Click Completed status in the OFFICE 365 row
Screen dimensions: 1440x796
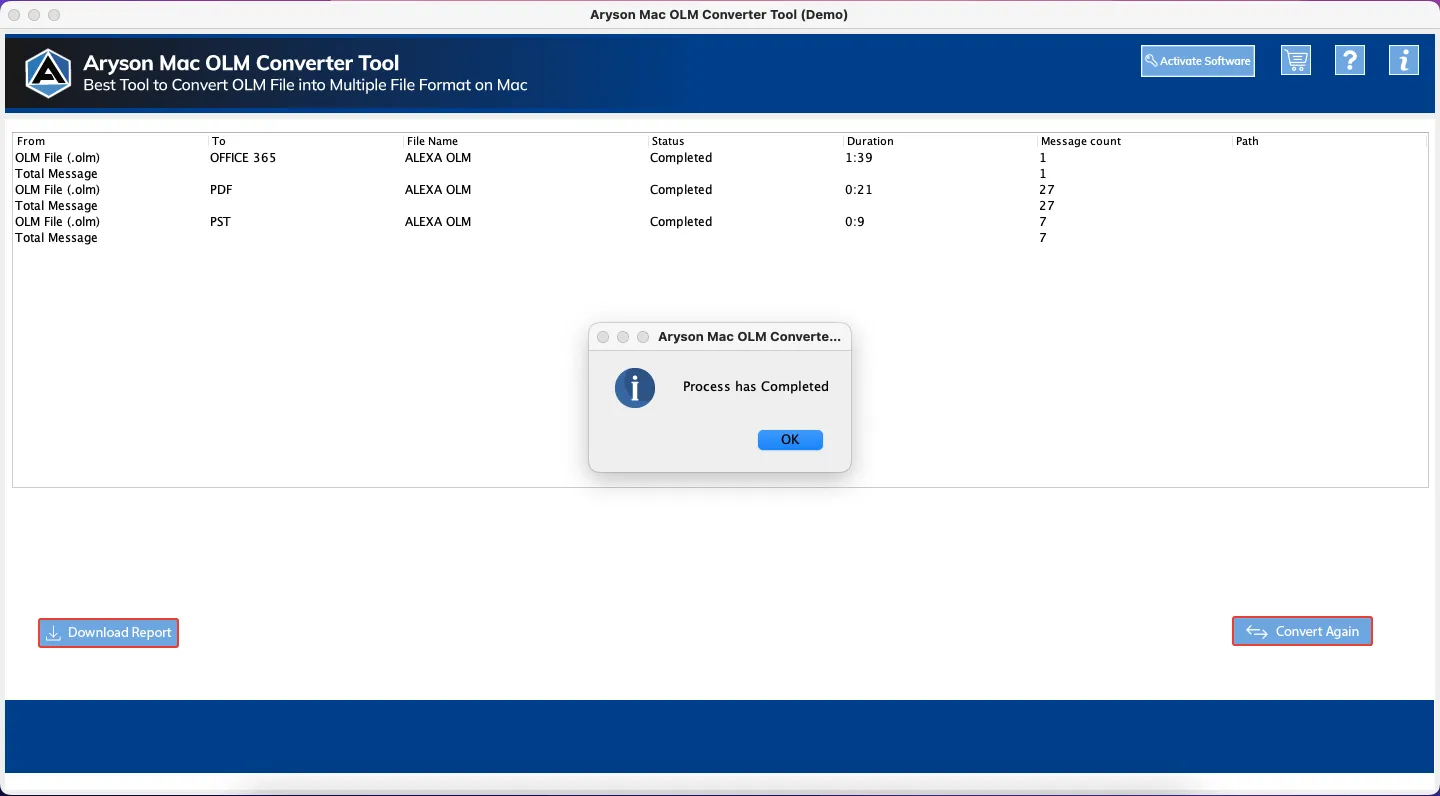point(681,158)
